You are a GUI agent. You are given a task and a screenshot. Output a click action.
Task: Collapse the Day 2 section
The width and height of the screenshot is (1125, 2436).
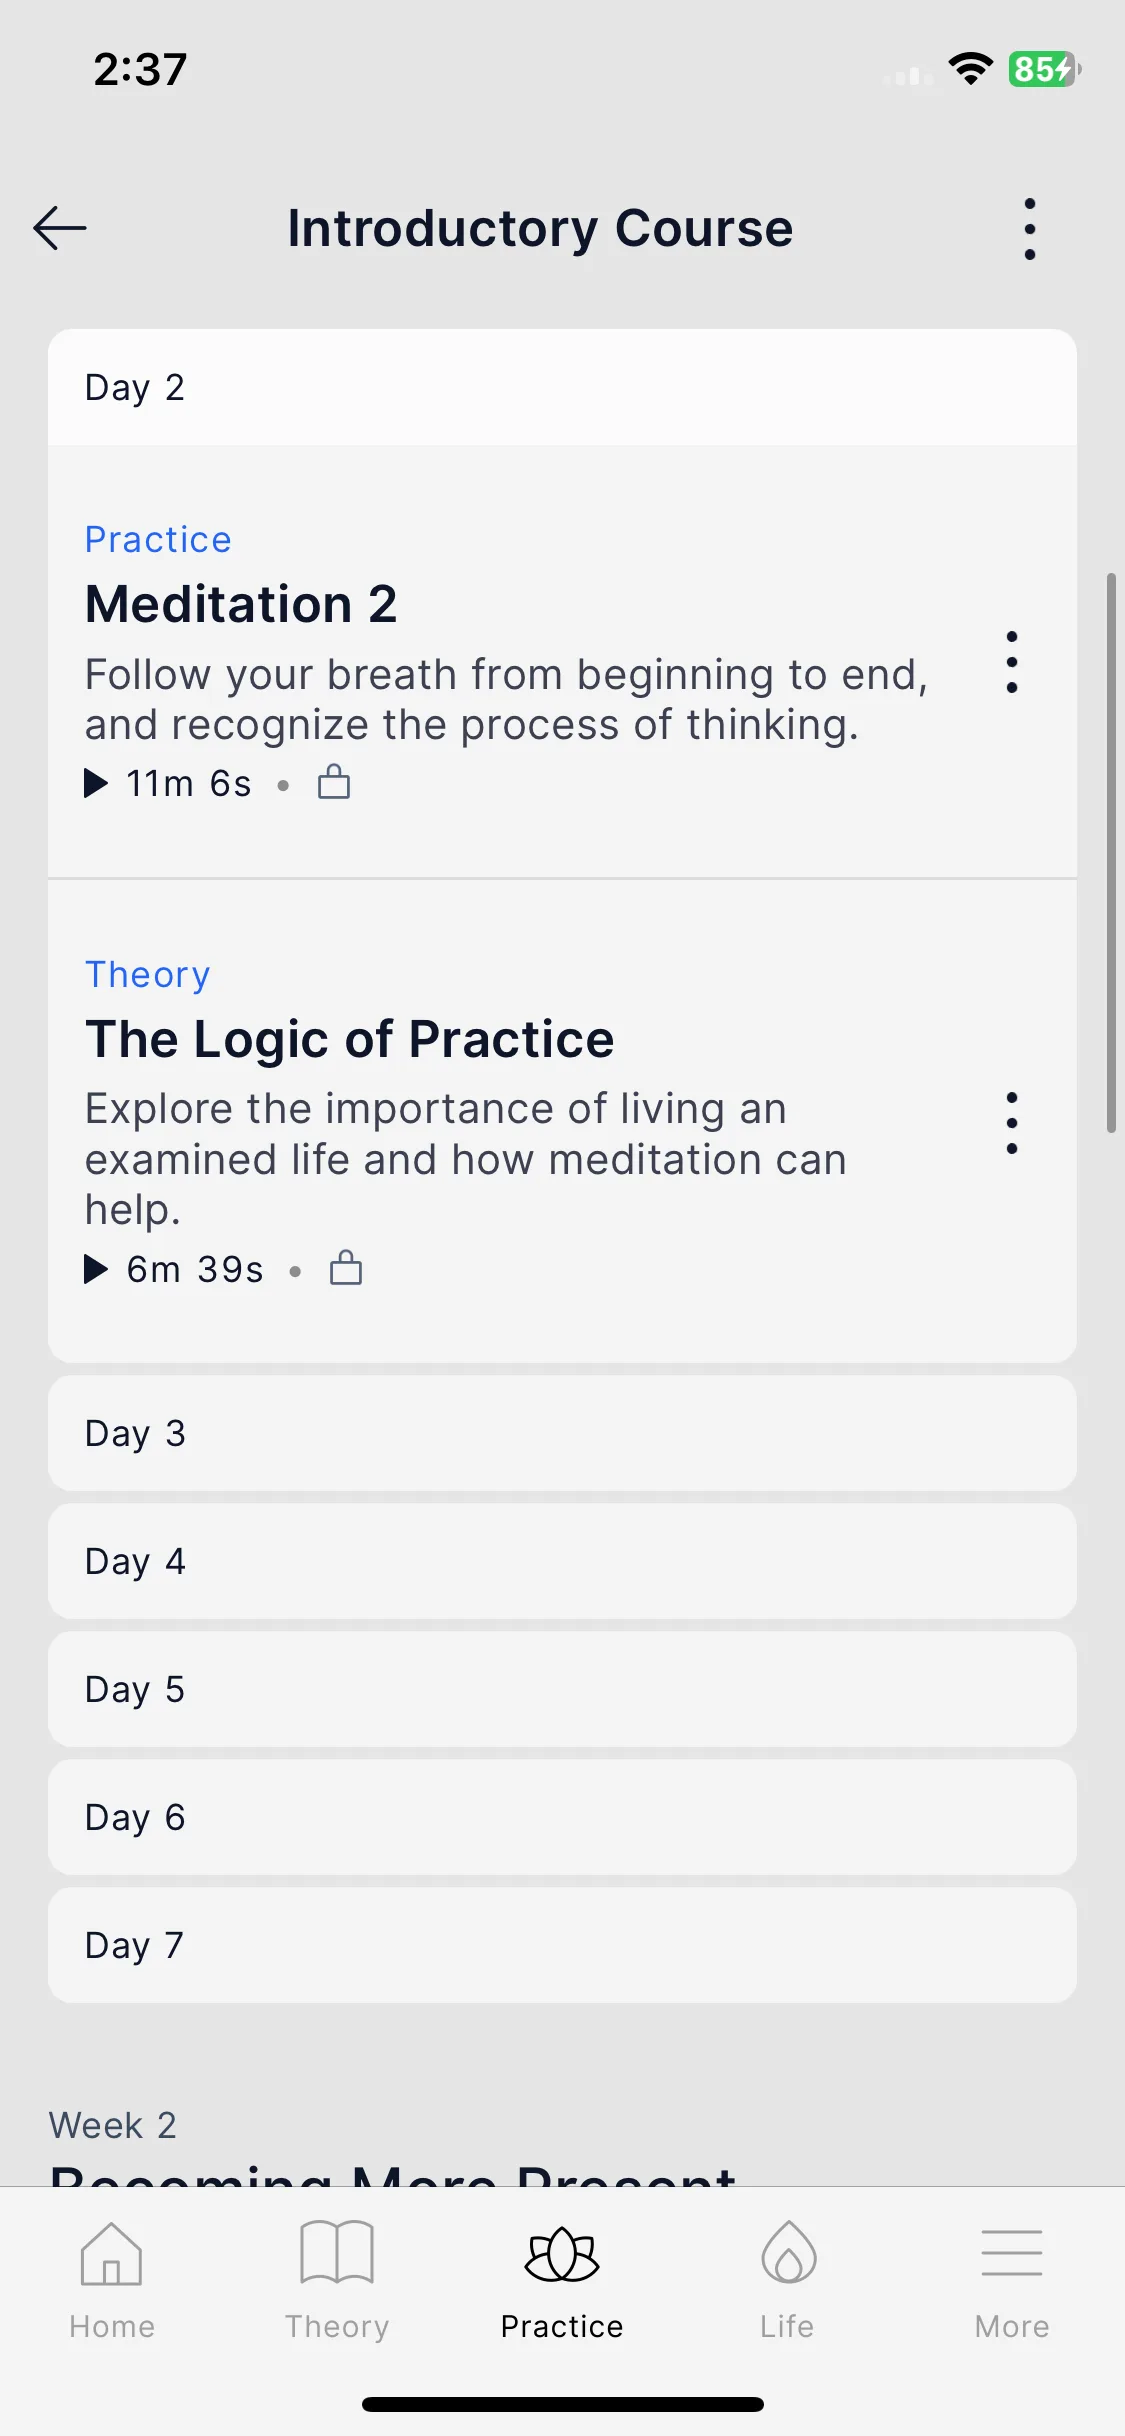(562, 388)
